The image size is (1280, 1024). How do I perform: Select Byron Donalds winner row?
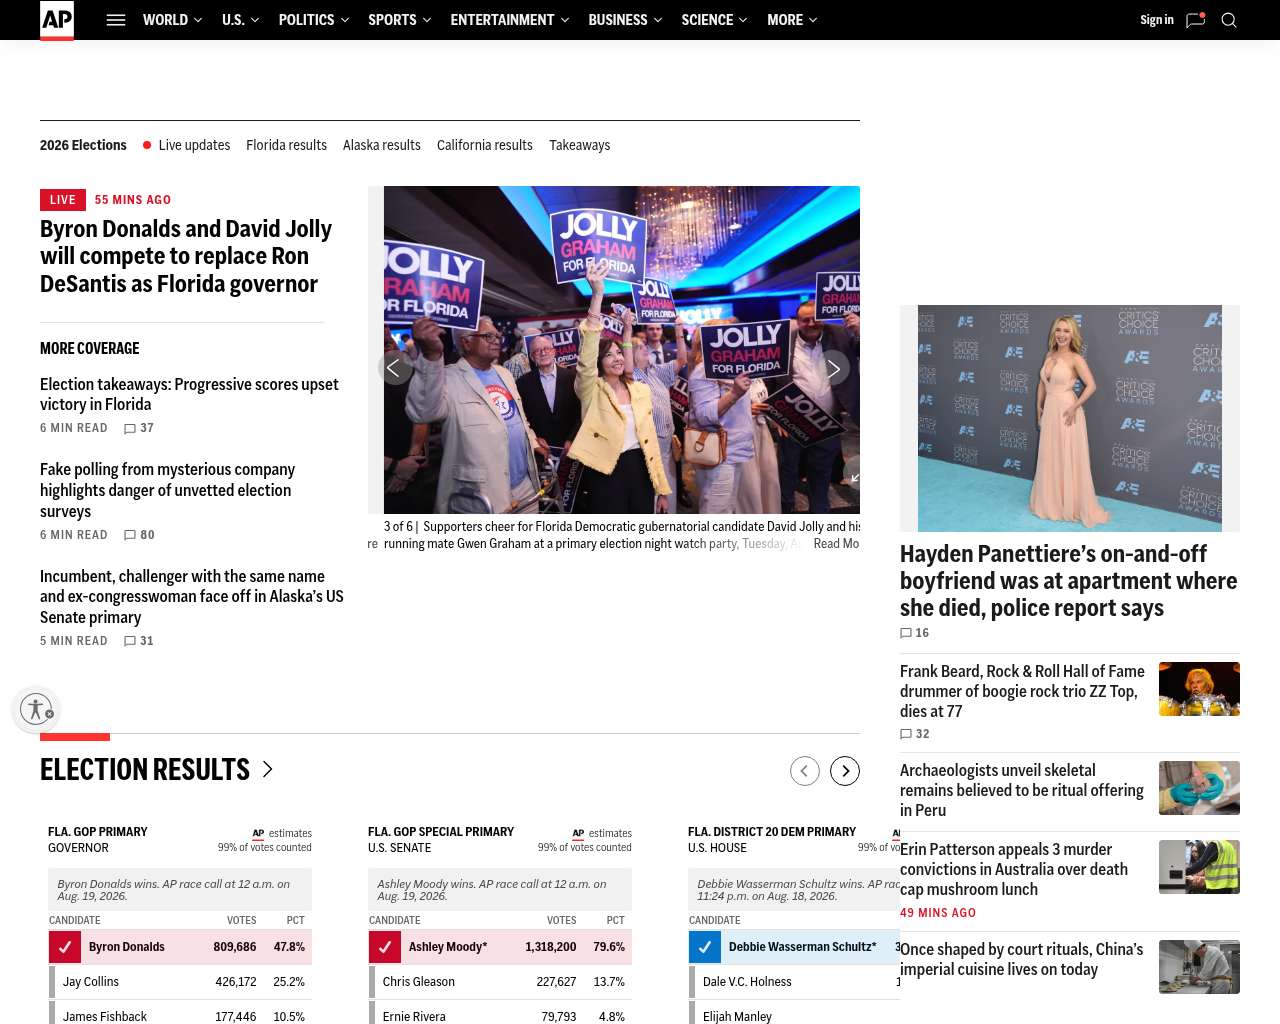(x=180, y=947)
